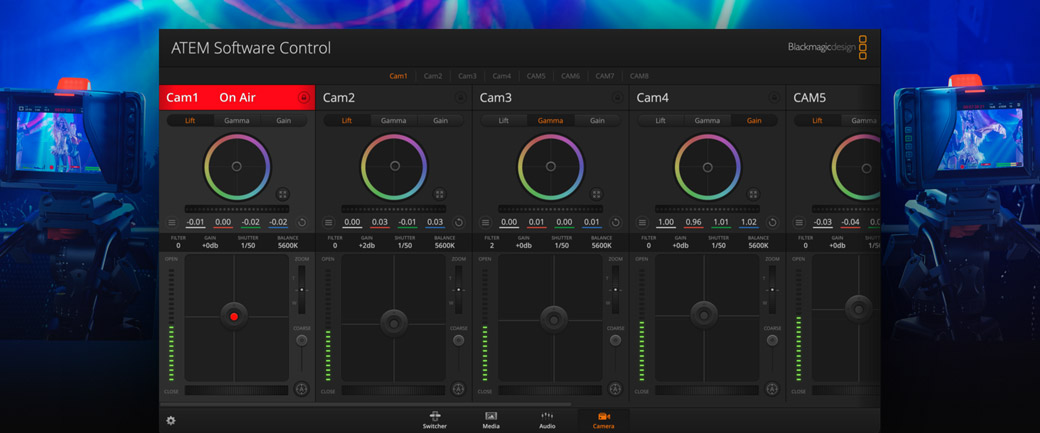The image size is (1040, 433).
Task: Switch to the CAM6 tab
Action: pos(570,76)
